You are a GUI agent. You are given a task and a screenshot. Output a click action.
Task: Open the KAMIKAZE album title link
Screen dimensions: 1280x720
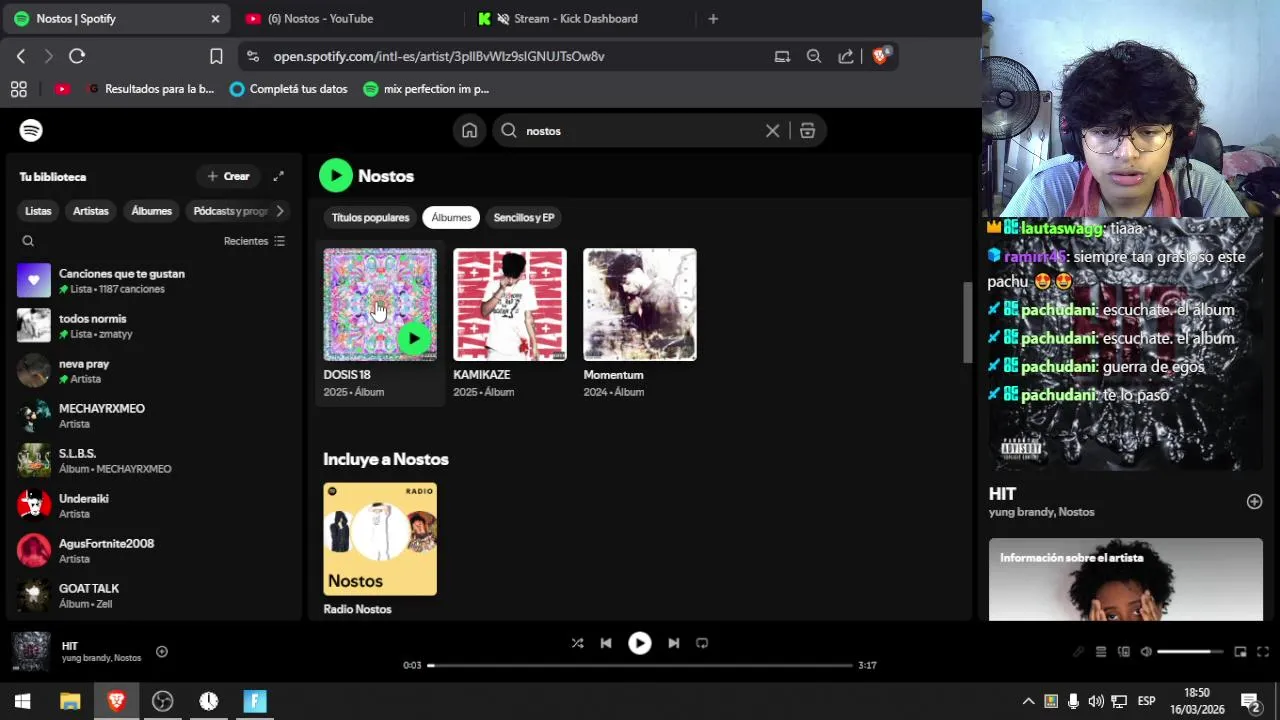pyautogui.click(x=482, y=375)
